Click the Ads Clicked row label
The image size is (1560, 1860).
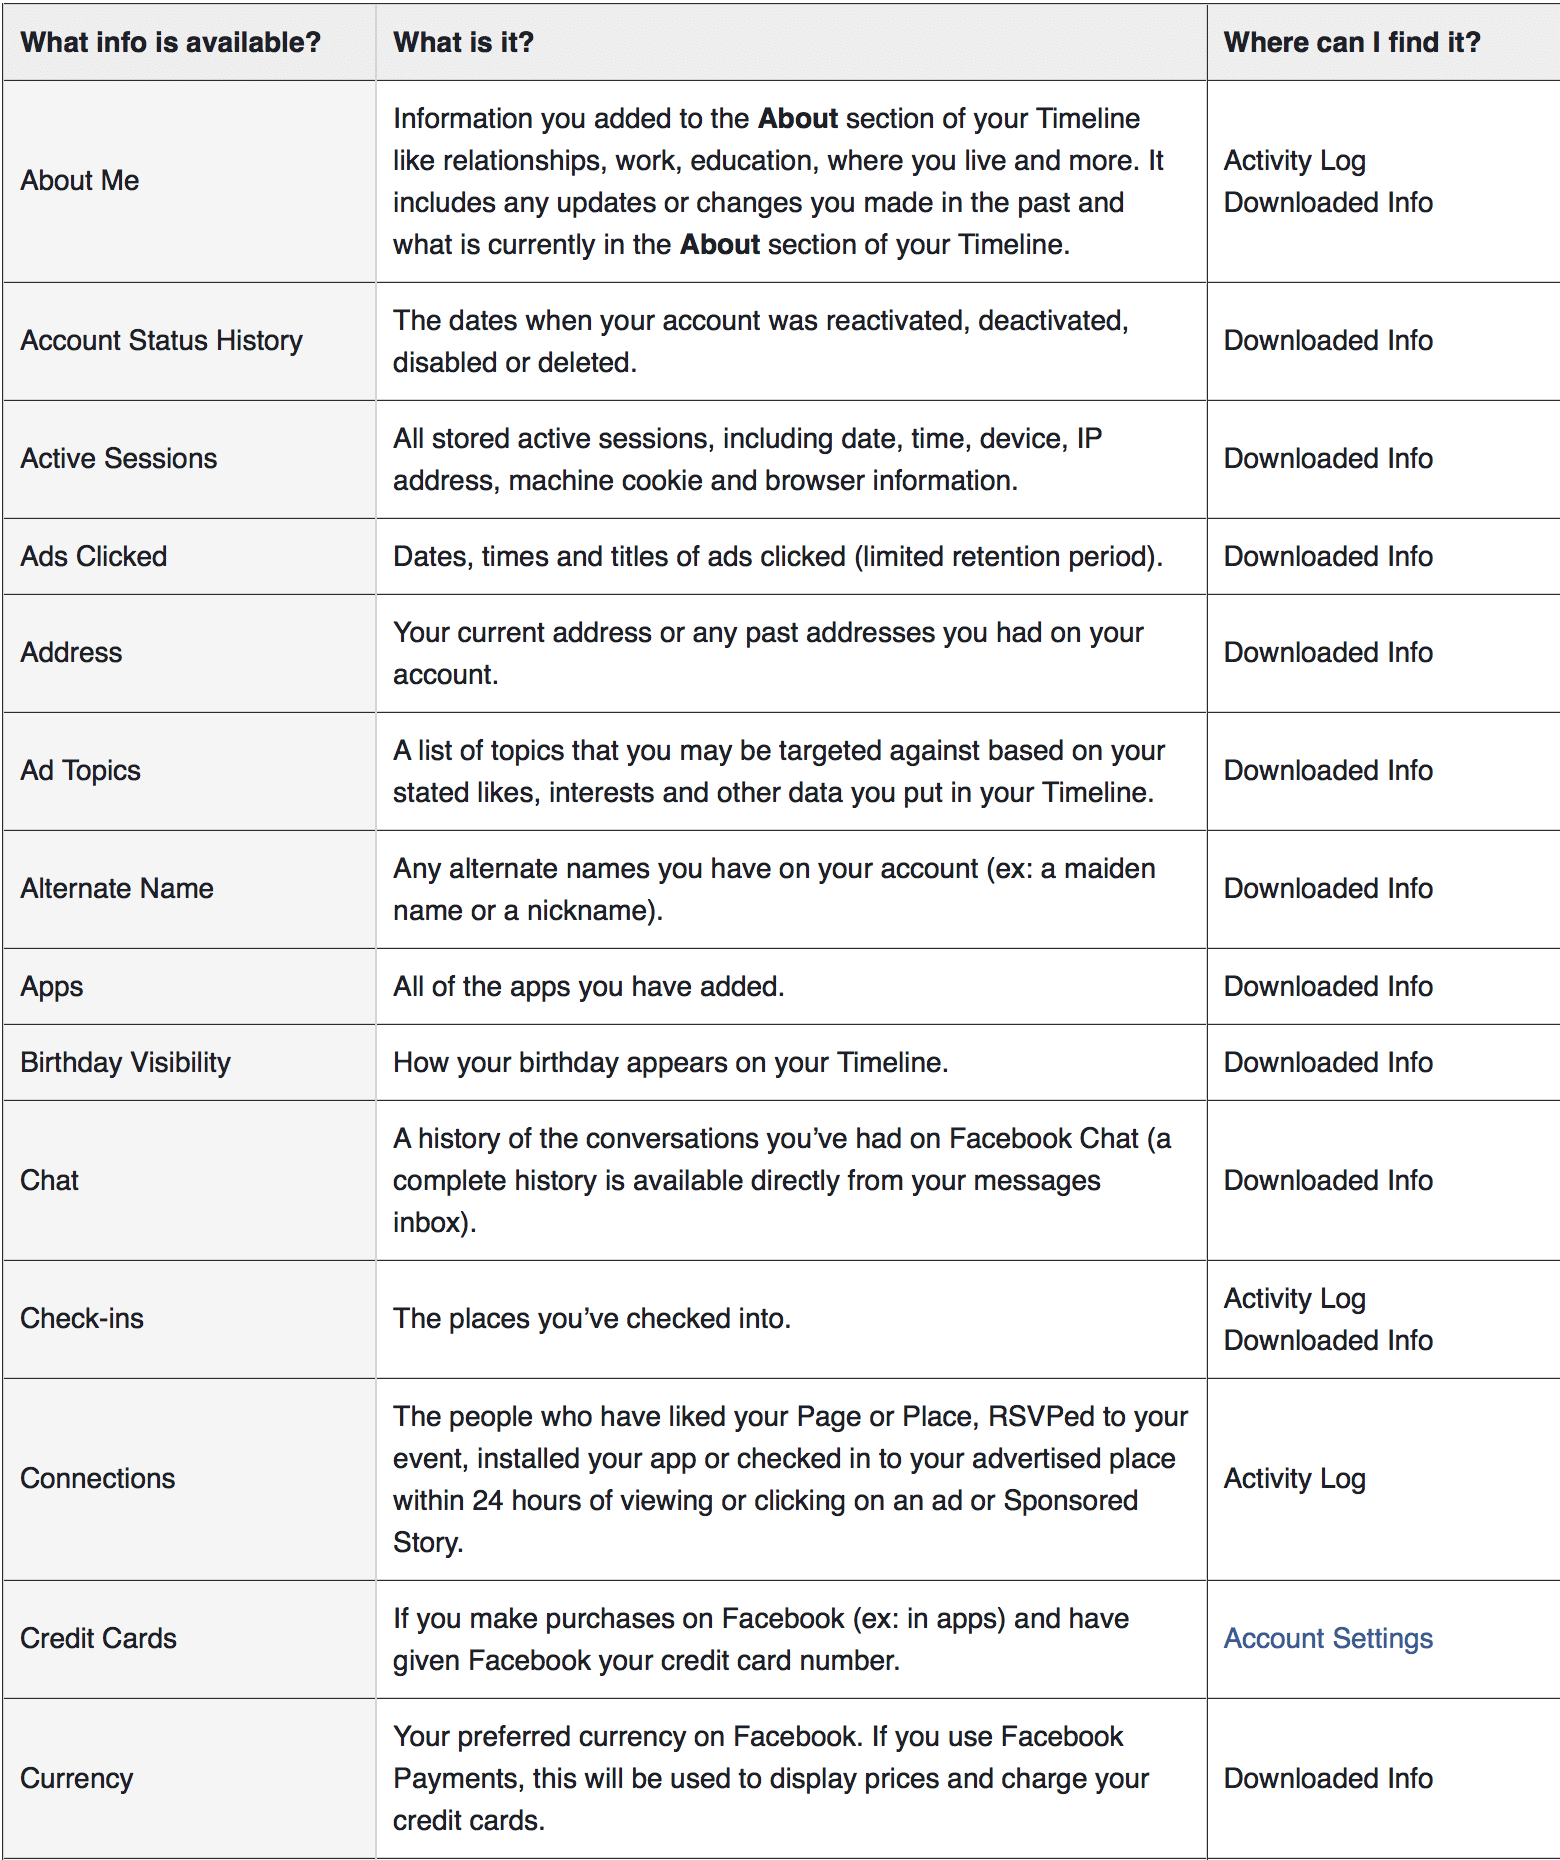point(94,557)
